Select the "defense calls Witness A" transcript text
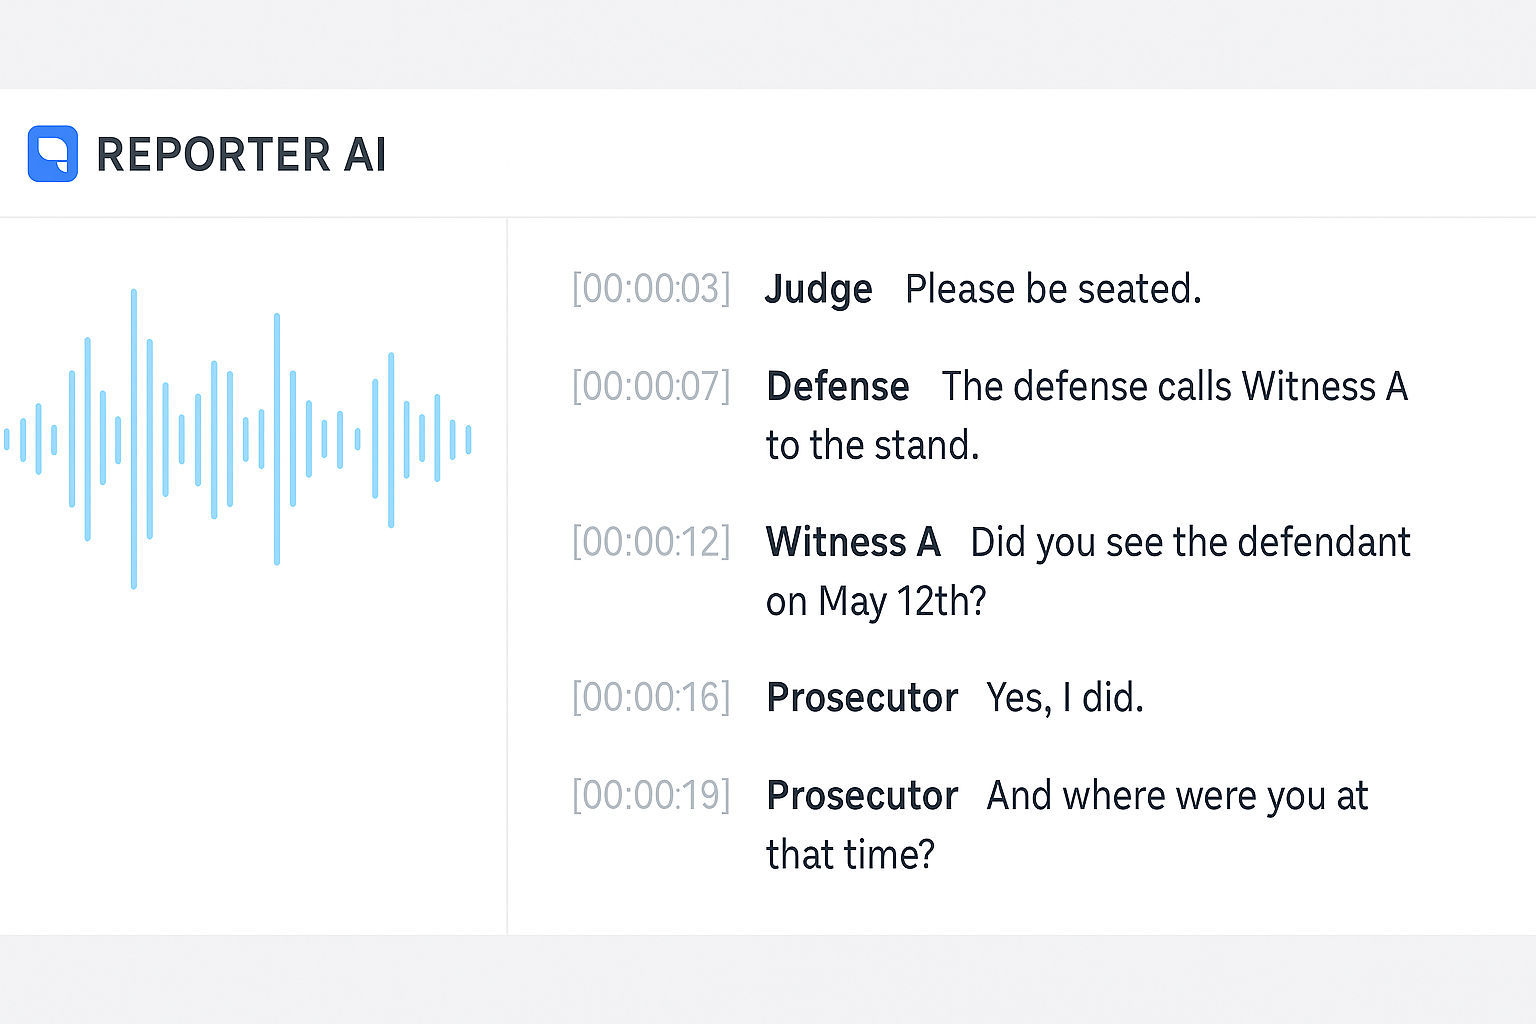 (x=1174, y=386)
